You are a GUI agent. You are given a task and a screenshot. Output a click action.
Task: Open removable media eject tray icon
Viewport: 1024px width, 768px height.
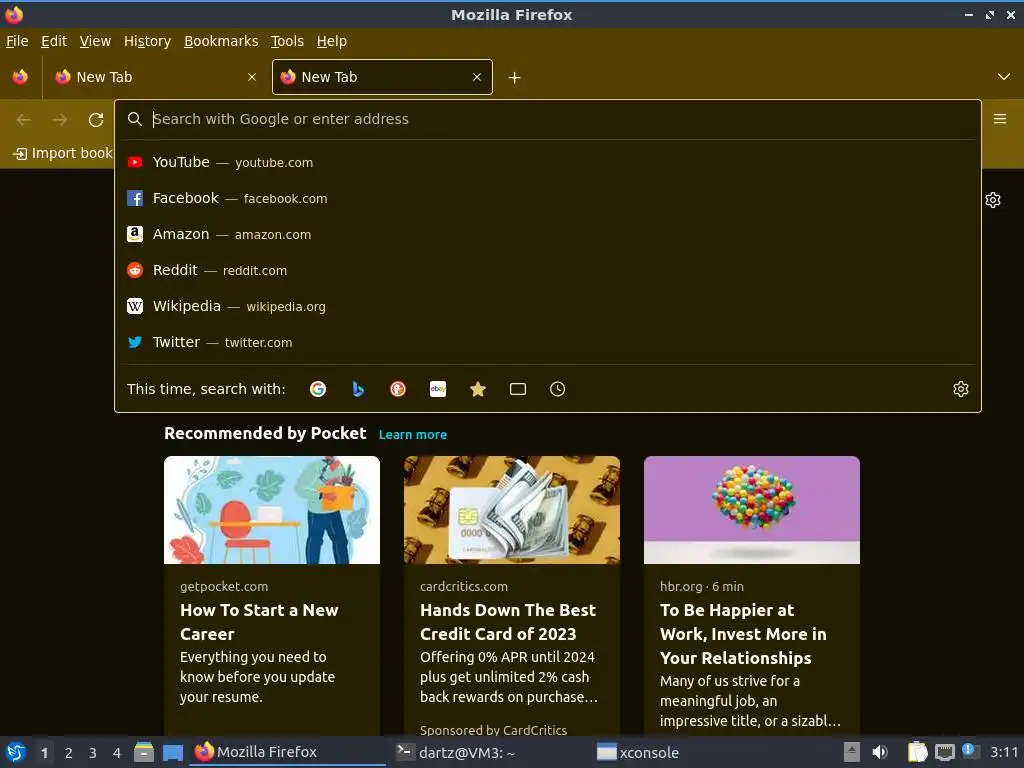point(852,752)
